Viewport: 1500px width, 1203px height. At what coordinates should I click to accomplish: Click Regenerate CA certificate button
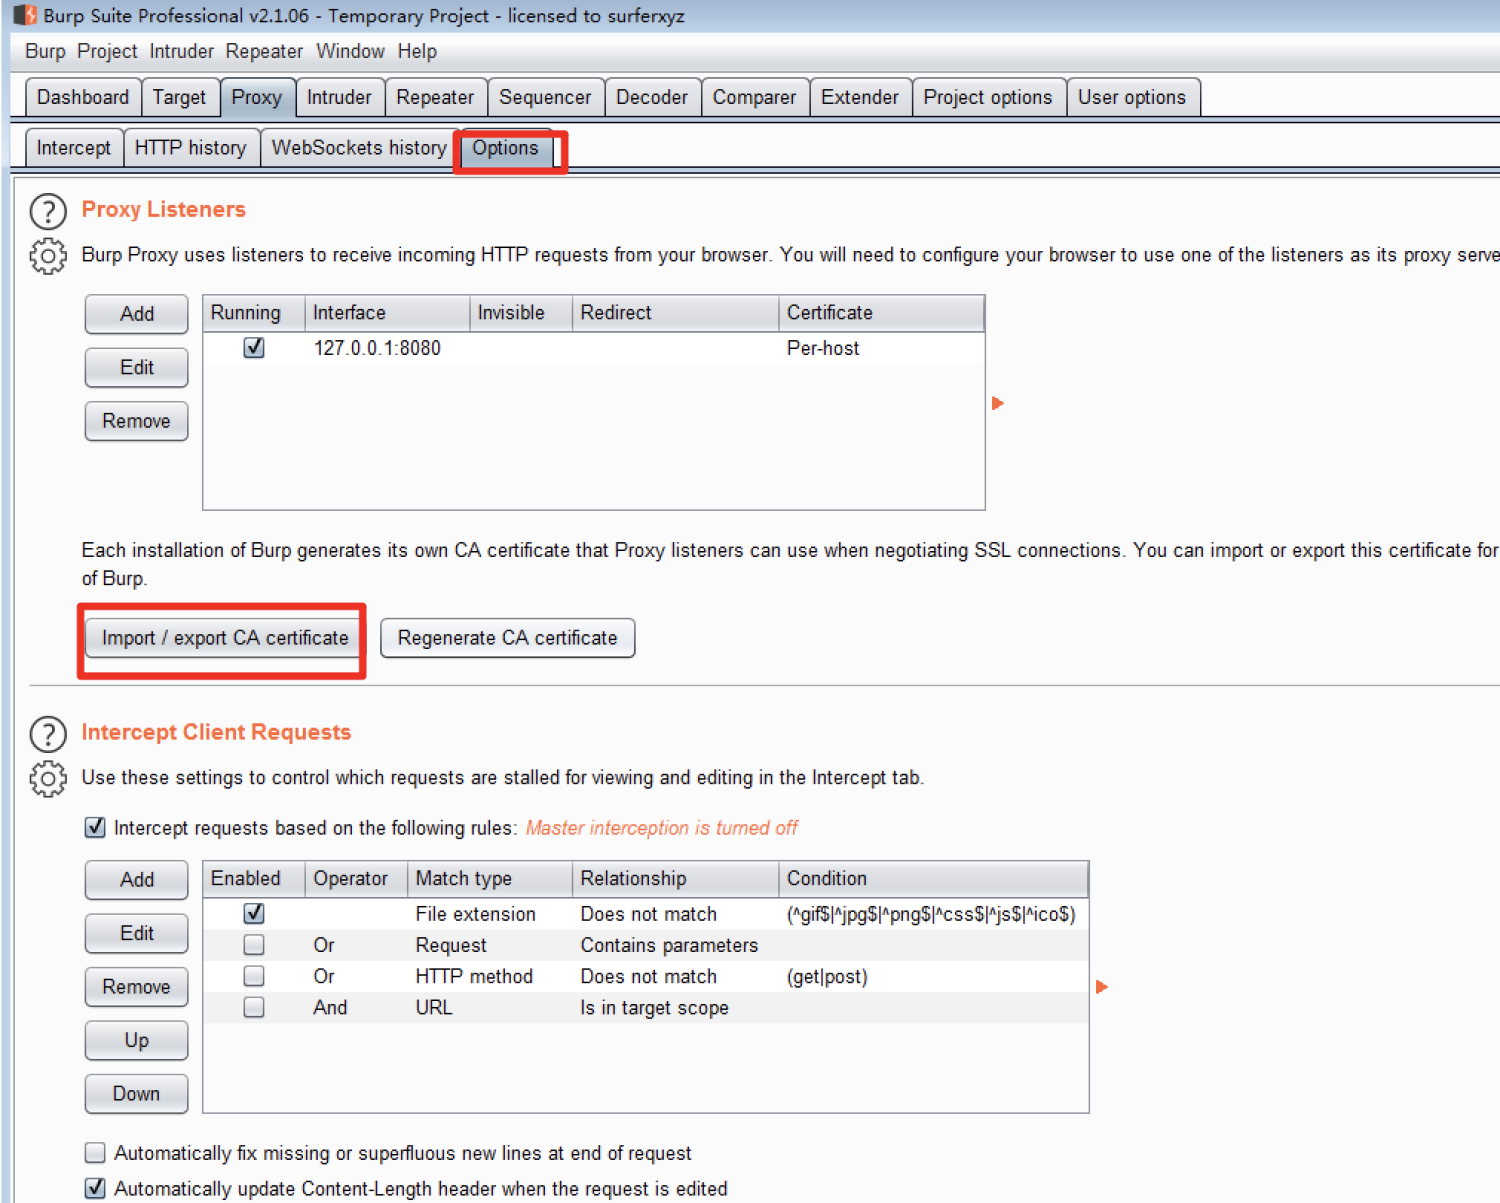[507, 638]
